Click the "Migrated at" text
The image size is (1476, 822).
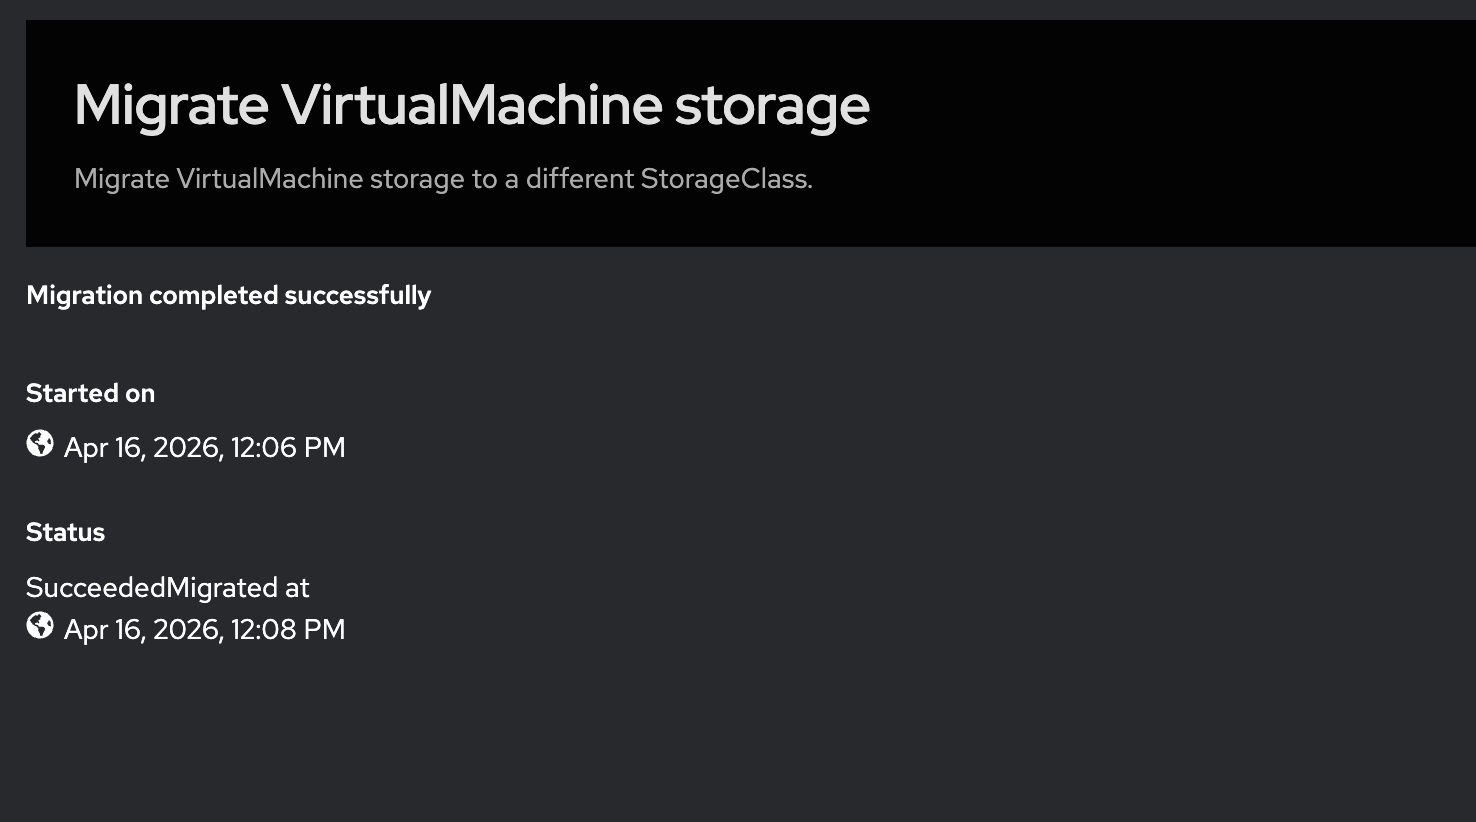point(238,587)
